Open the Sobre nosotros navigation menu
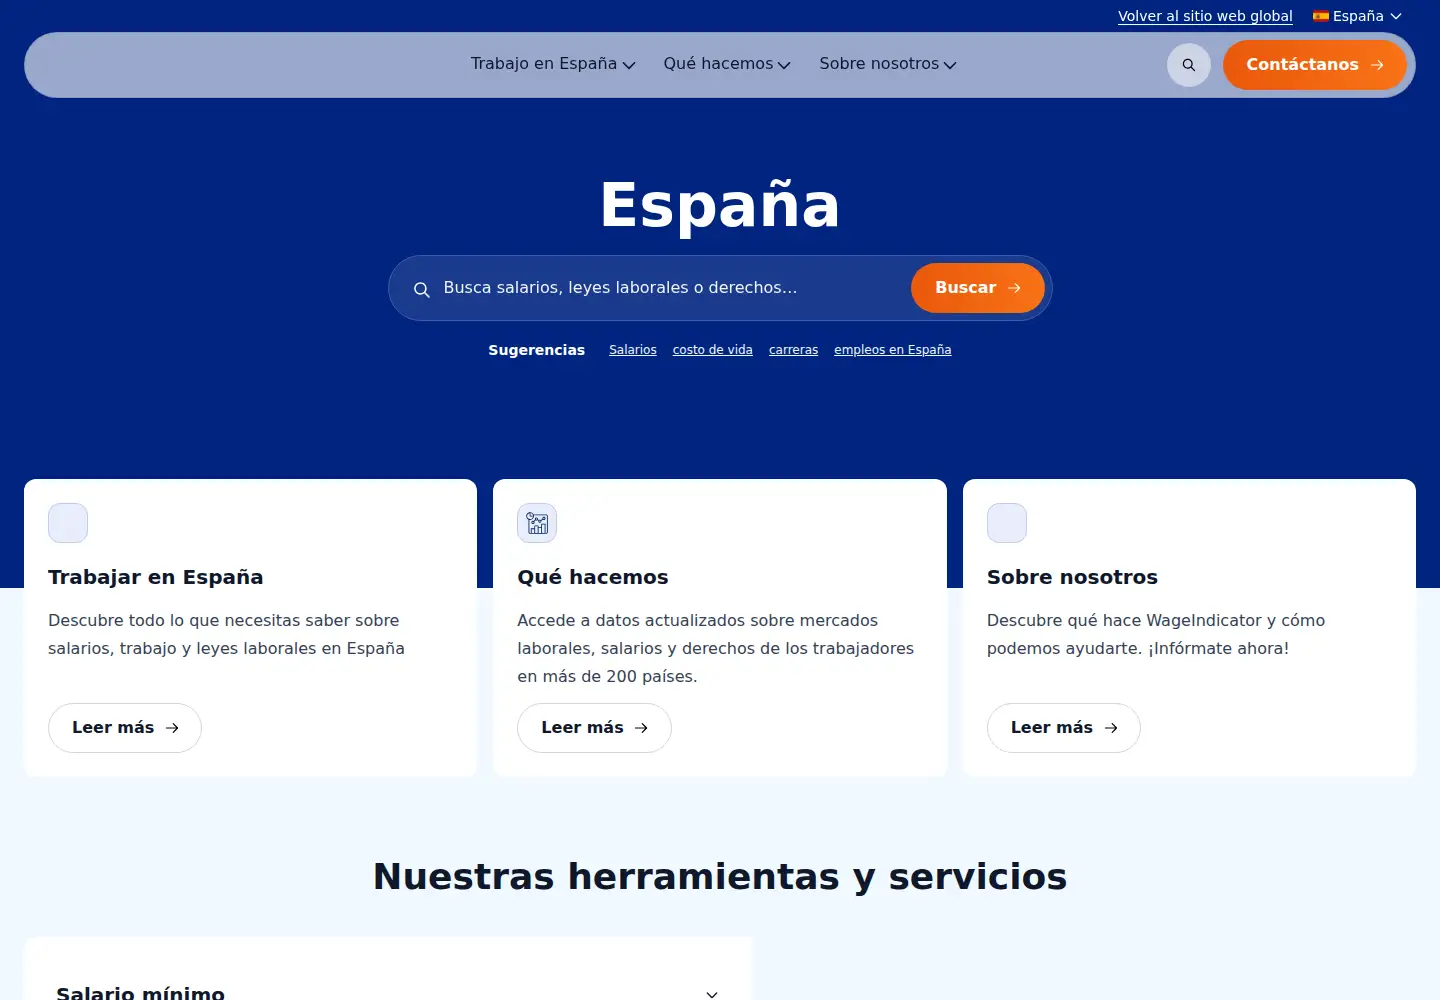1440x1000 pixels. pos(888,64)
